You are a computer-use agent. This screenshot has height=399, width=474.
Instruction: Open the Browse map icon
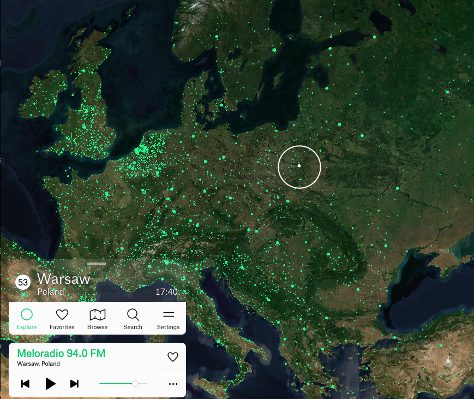click(98, 314)
